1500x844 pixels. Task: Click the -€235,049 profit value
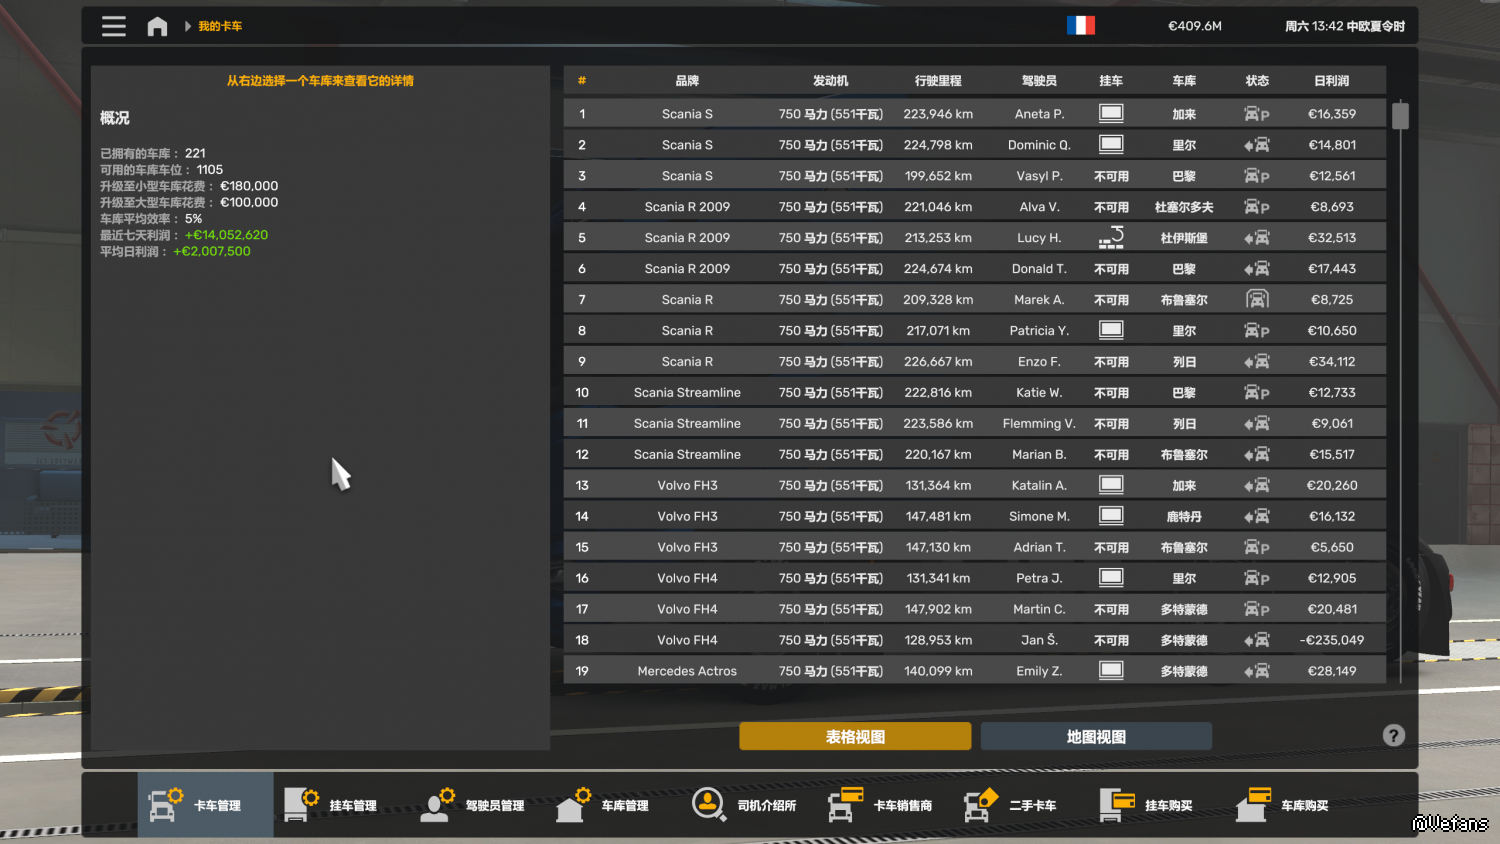pos(1332,640)
